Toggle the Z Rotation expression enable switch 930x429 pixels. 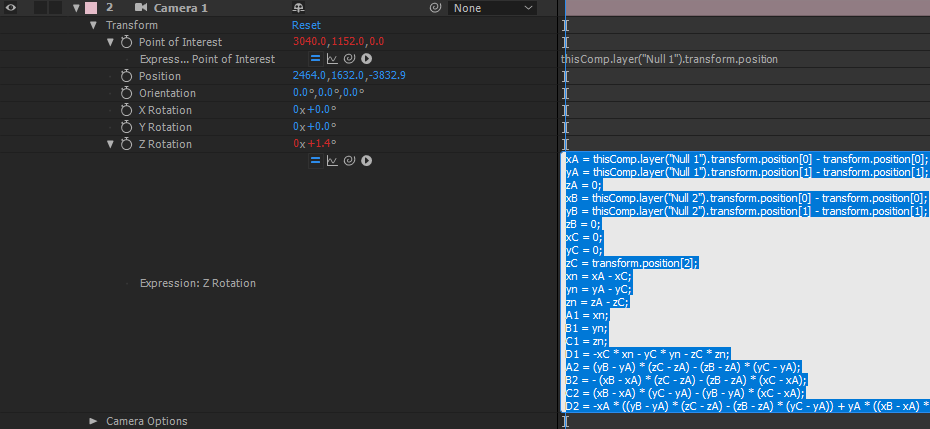[x=315, y=161]
